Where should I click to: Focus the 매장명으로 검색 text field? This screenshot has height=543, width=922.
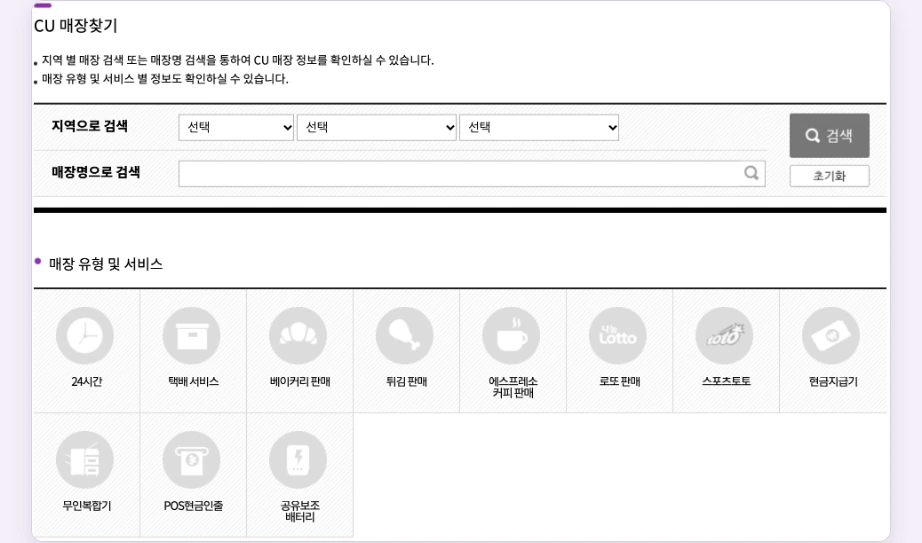click(472, 174)
